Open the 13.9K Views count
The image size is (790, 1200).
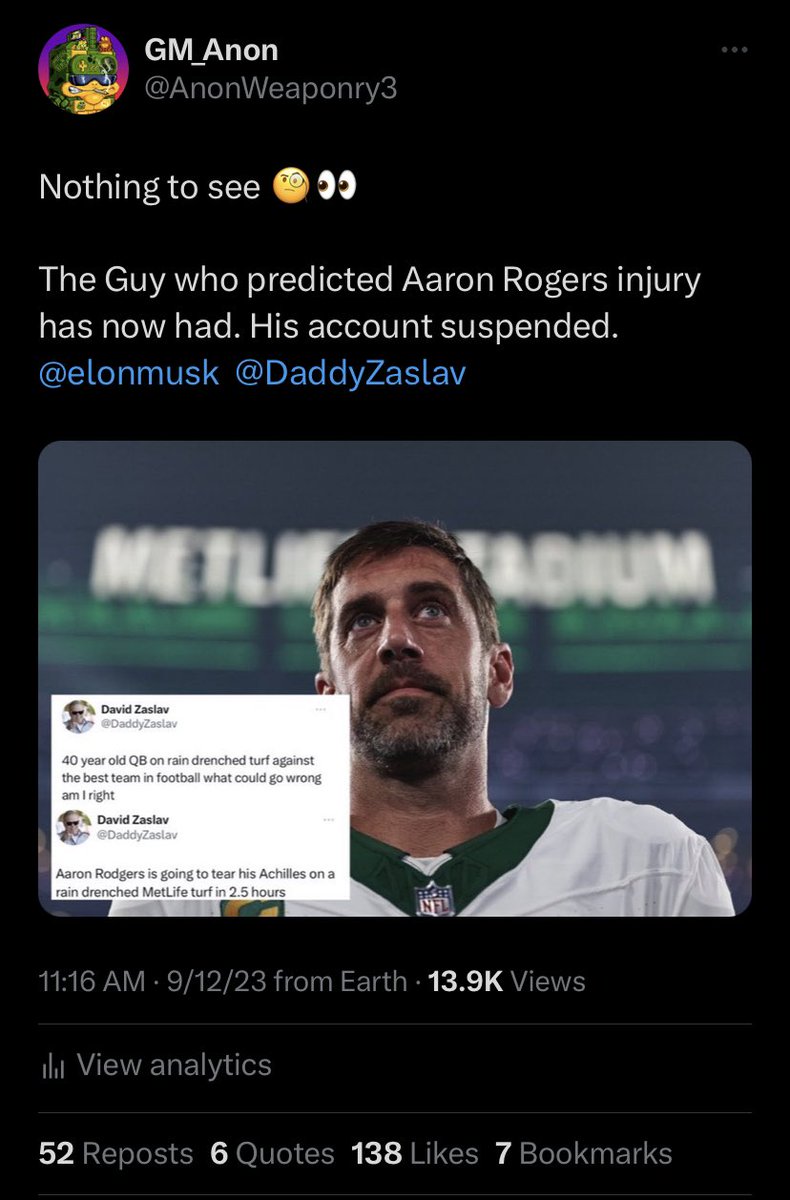506,982
